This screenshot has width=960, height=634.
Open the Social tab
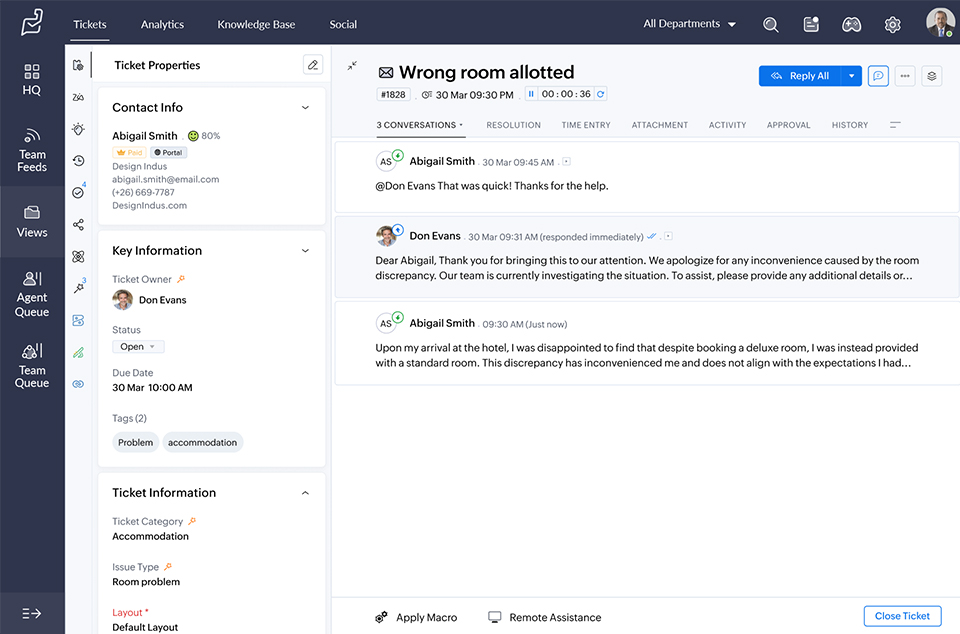(x=343, y=24)
